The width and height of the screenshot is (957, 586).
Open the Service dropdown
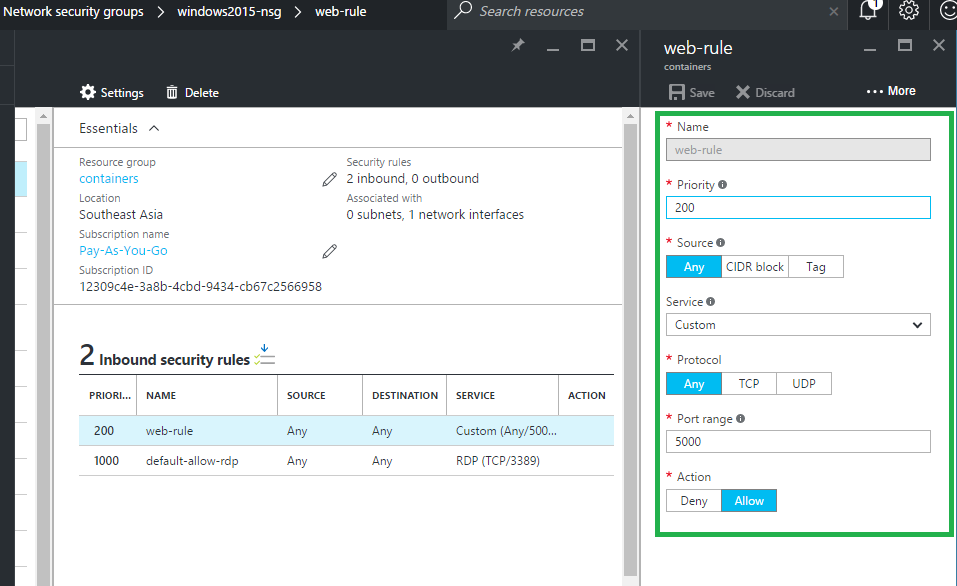click(798, 325)
